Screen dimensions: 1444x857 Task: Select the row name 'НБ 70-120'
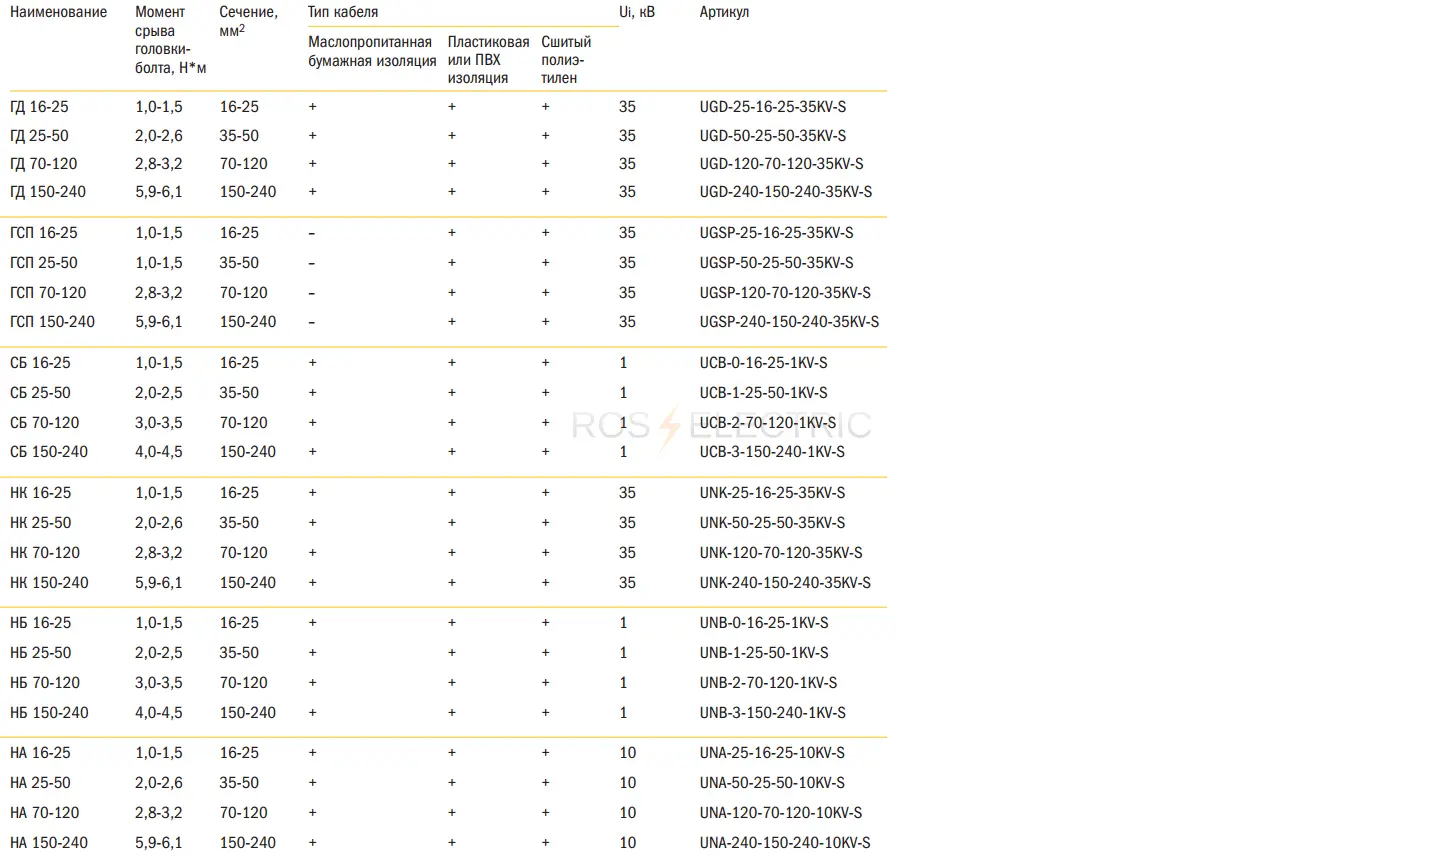(x=45, y=683)
